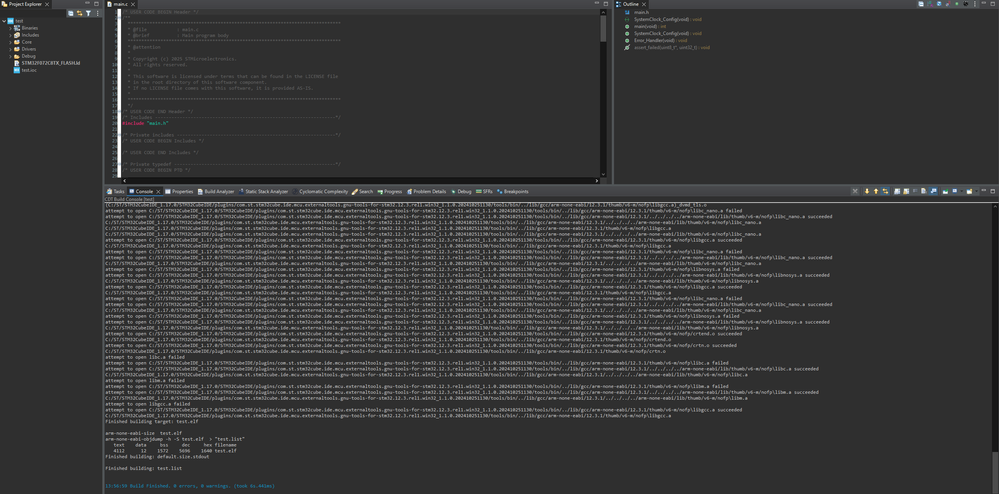Screen dimensions: 999x494
Task: Toggle Hide Static Members in Outline
Action: [x=947, y=4]
